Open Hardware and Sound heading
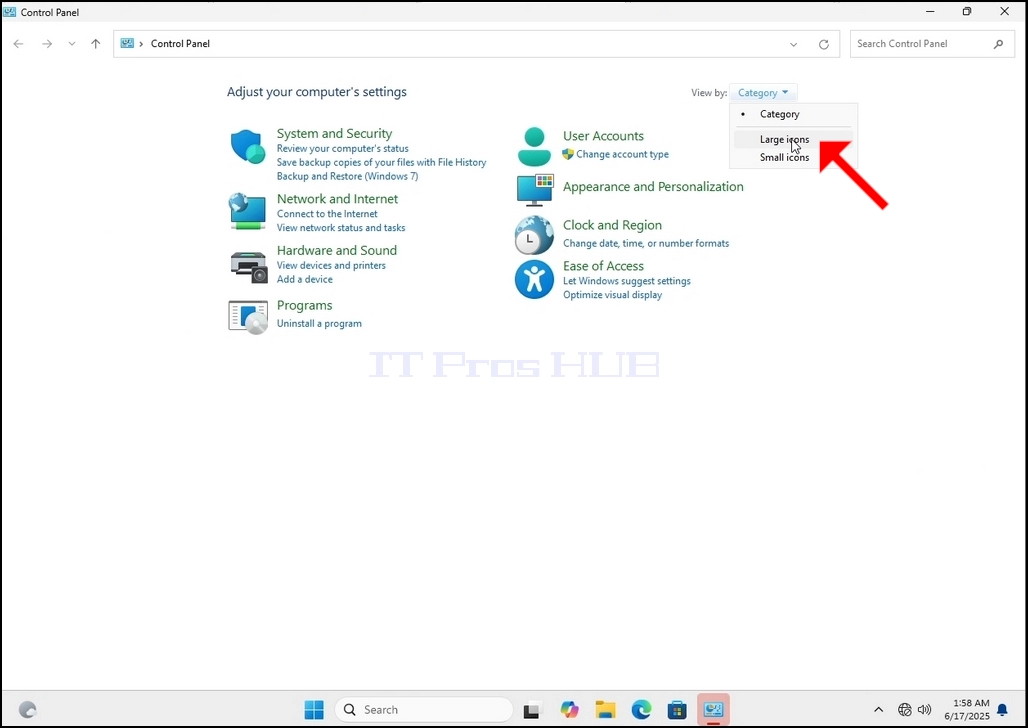This screenshot has width=1028, height=728. tap(336, 251)
